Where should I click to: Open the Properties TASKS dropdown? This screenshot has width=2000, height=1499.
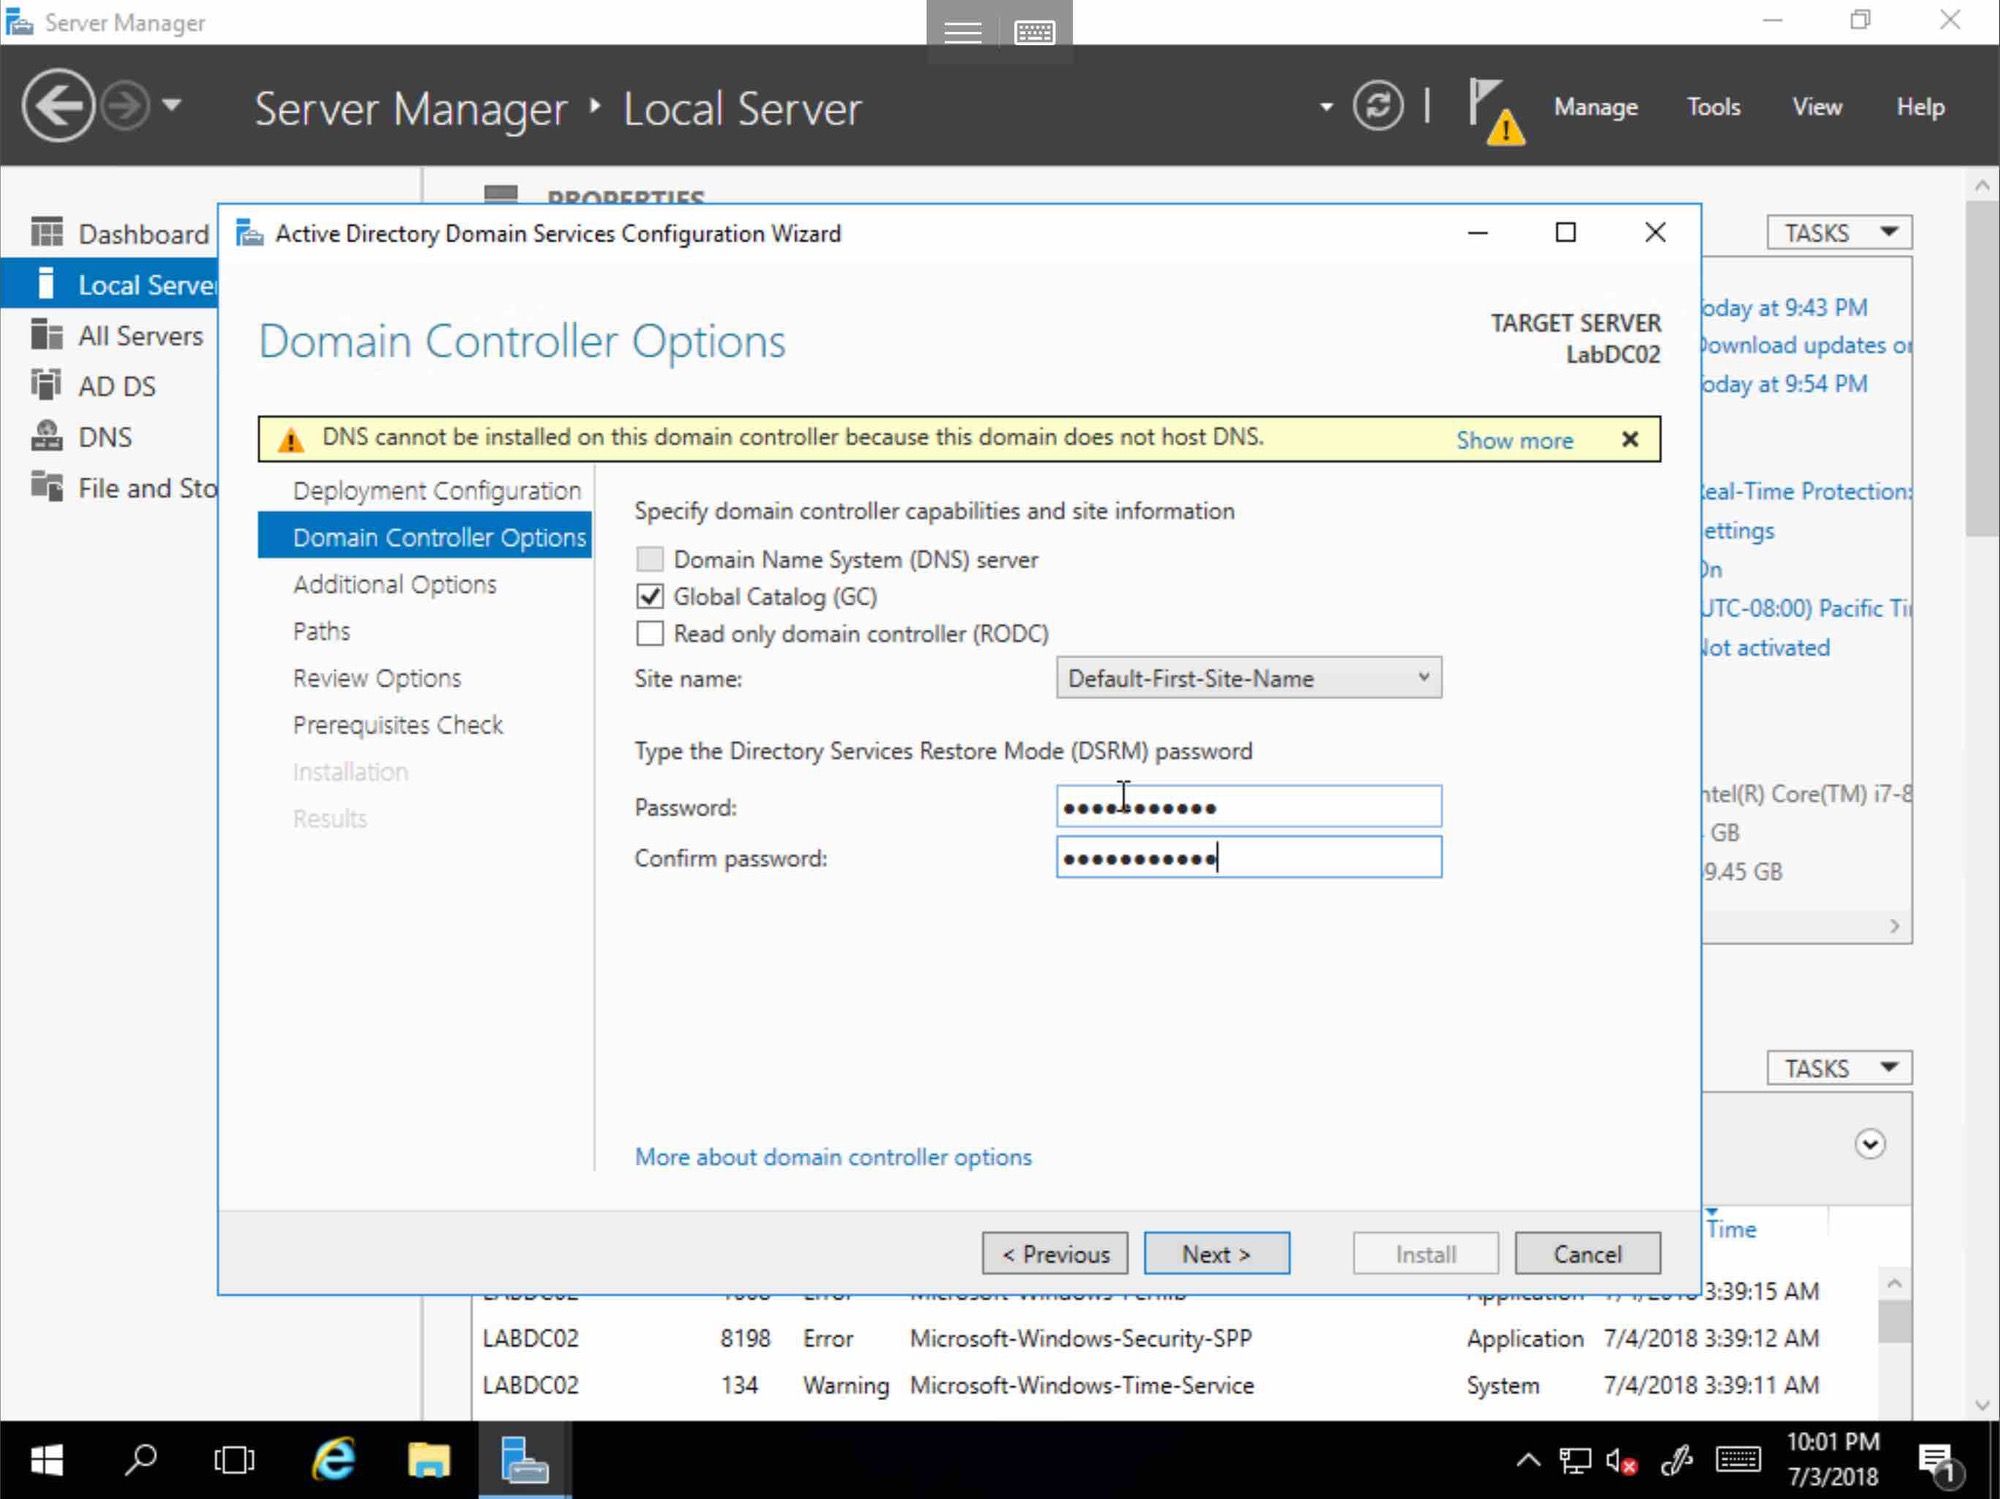(1839, 233)
